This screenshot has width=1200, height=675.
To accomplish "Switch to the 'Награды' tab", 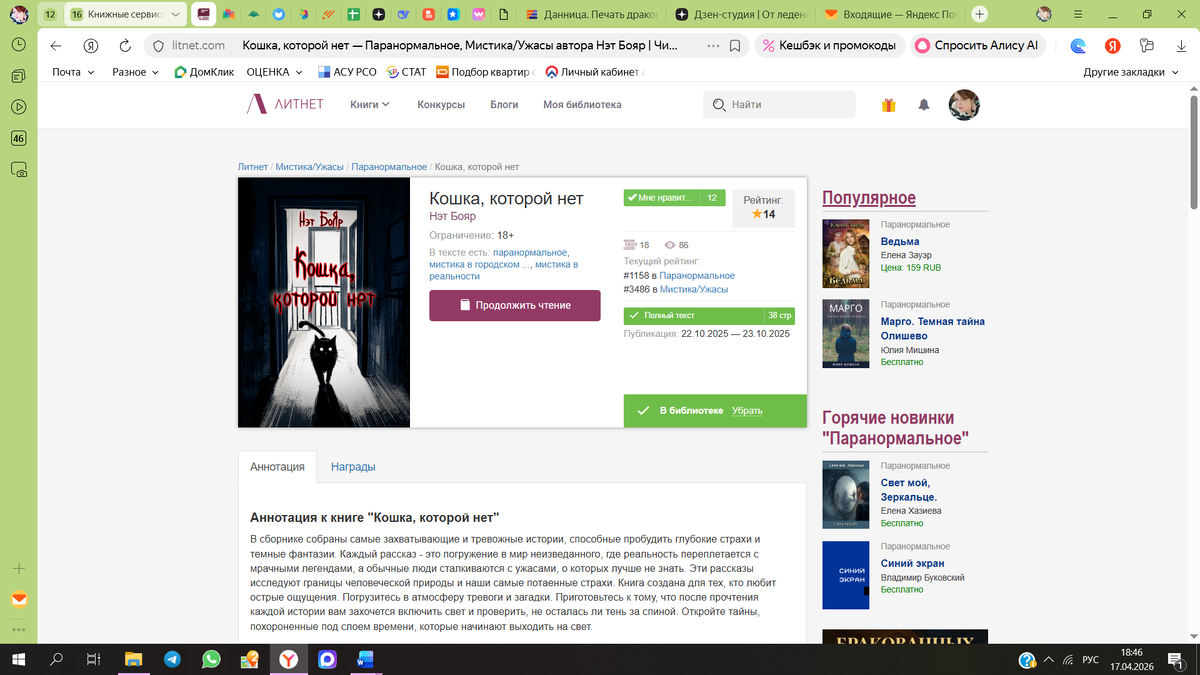I will [352, 466].
